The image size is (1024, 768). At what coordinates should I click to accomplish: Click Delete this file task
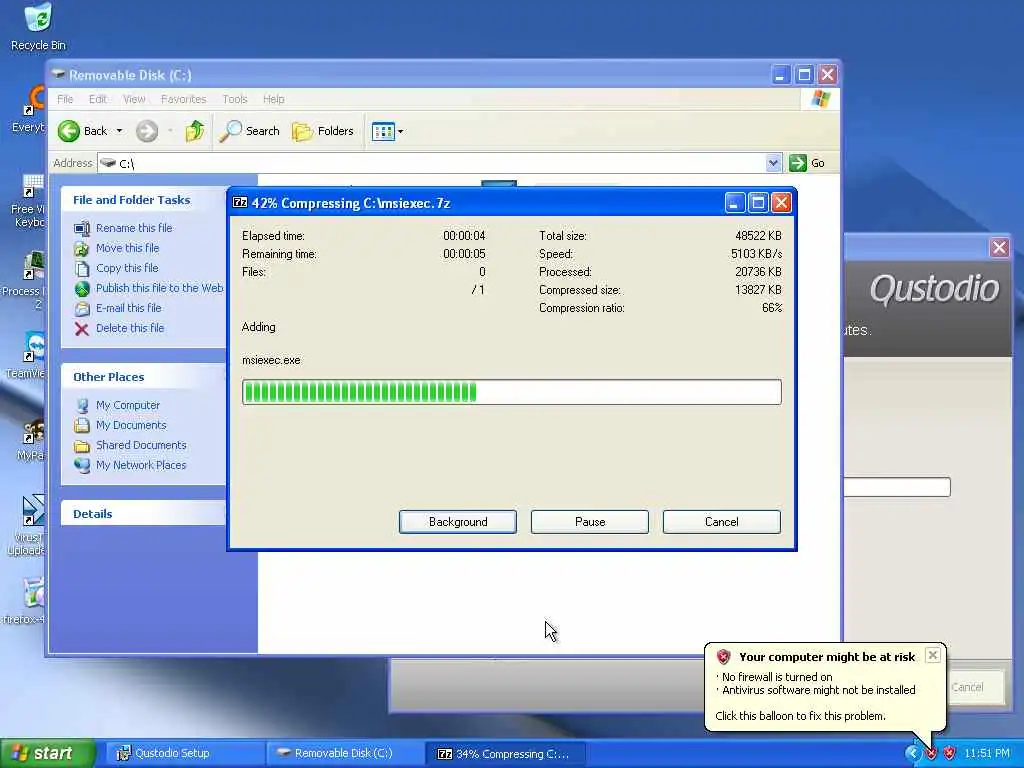click(x=130, y=328)
